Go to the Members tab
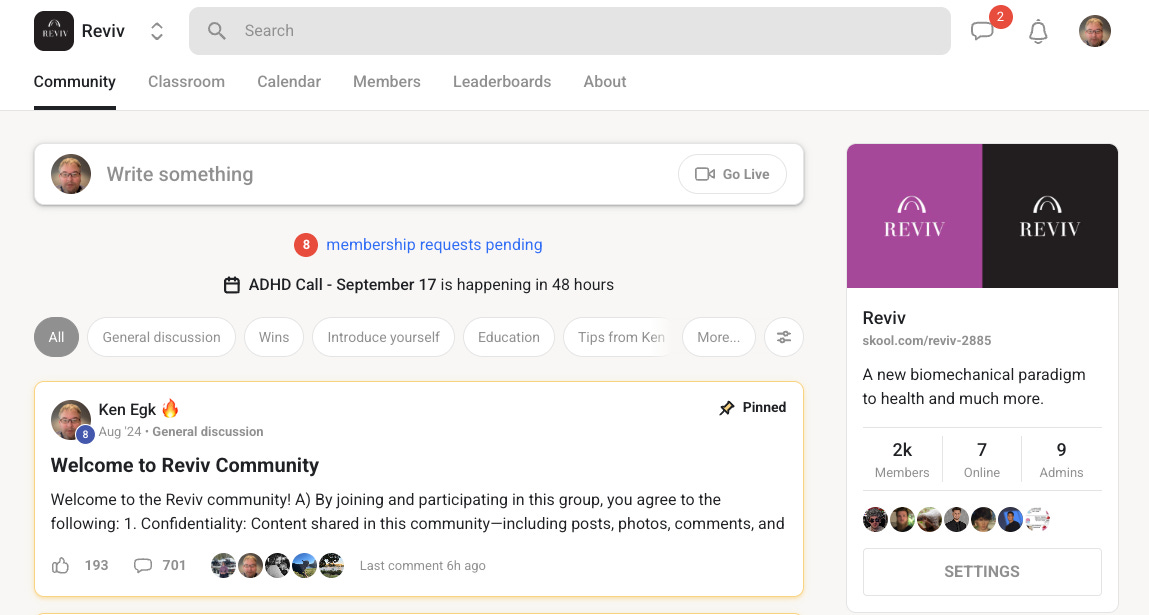Viewport: 1149px width, 615px height. pos(387,81)
